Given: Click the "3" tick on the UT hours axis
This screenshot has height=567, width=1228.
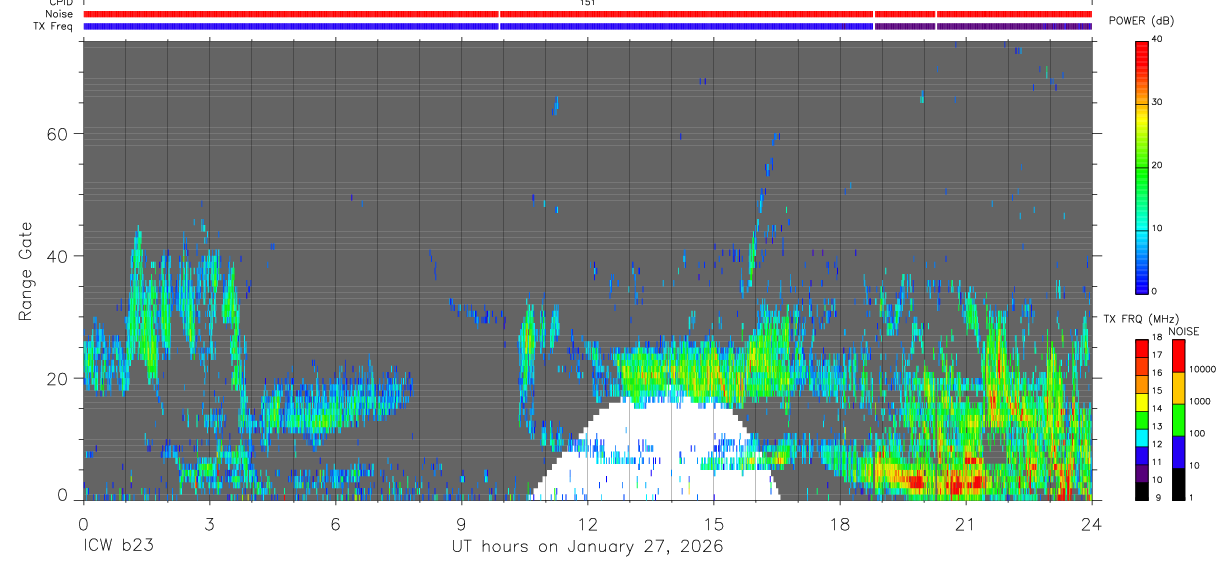Looking at the screenshot, I should (x=209, y=523).
